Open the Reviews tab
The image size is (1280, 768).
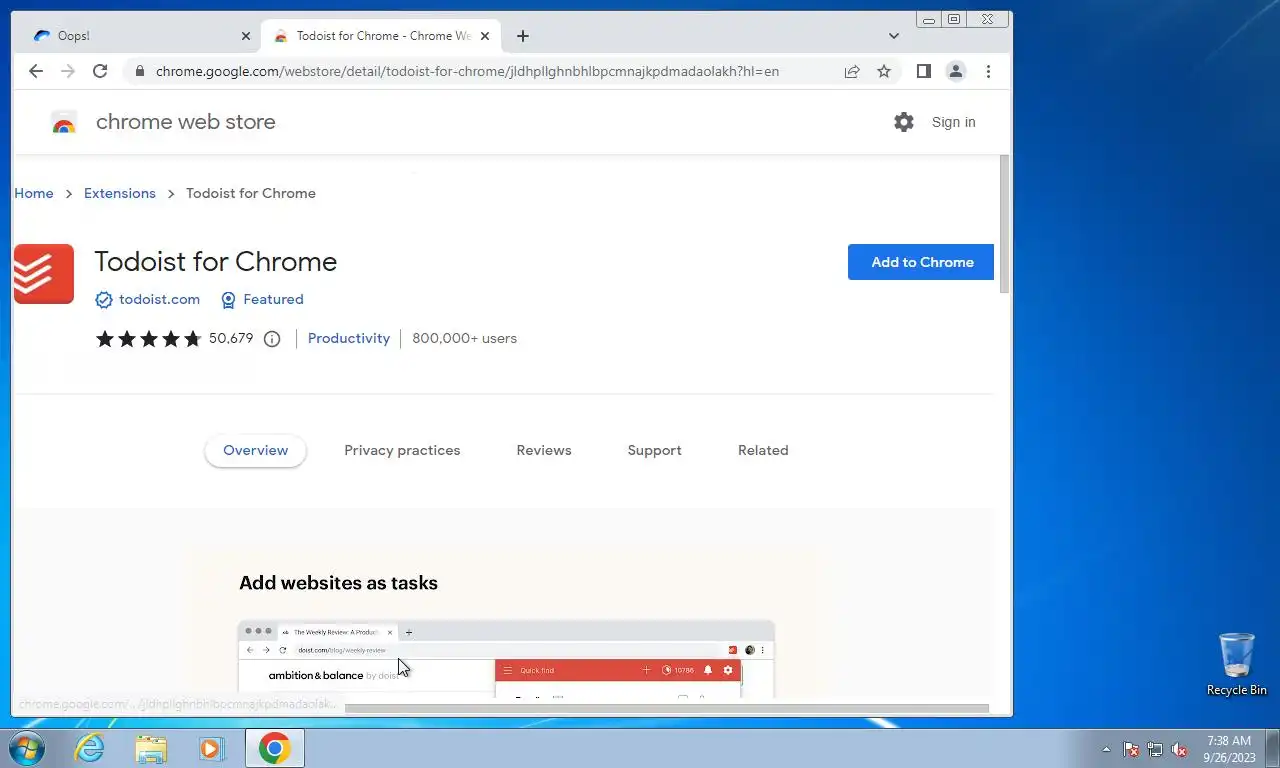click(544, 451)
